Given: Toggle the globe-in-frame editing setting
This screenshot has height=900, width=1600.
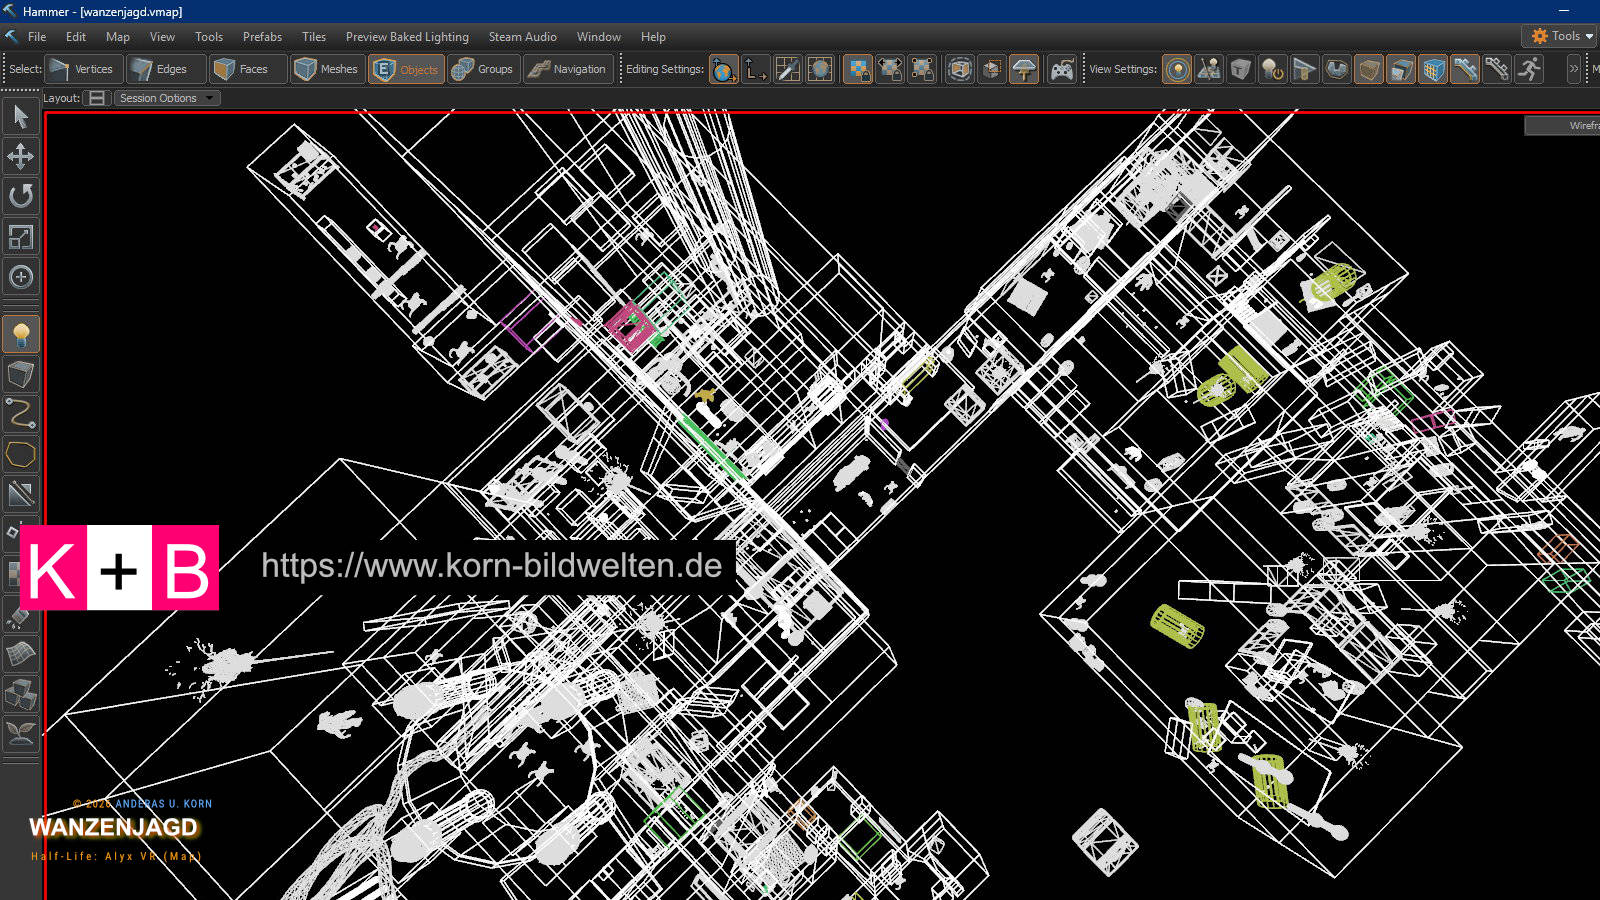Looking at the screenshot, I should coord(820,69).
